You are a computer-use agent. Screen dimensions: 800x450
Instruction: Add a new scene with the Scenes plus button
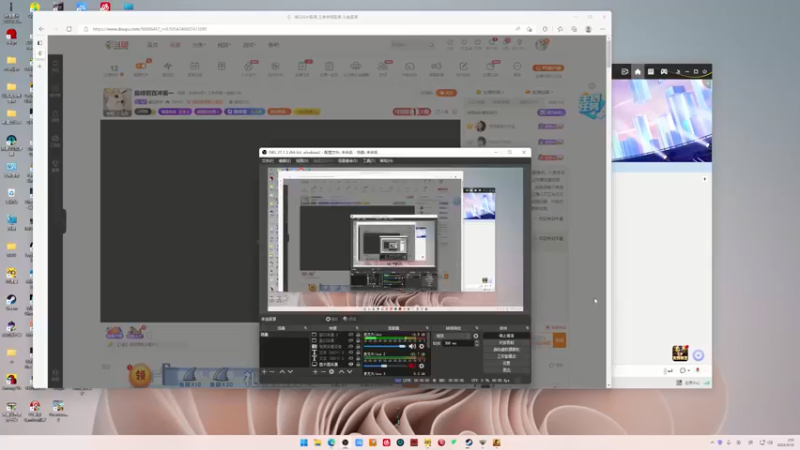[x=264, y=371]
